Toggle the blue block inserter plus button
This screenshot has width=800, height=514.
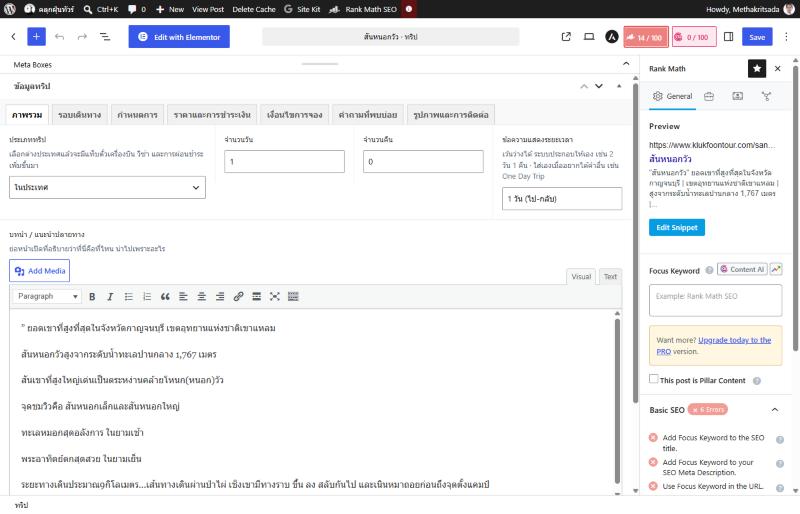pyautogui.click(x=36, y=37)
